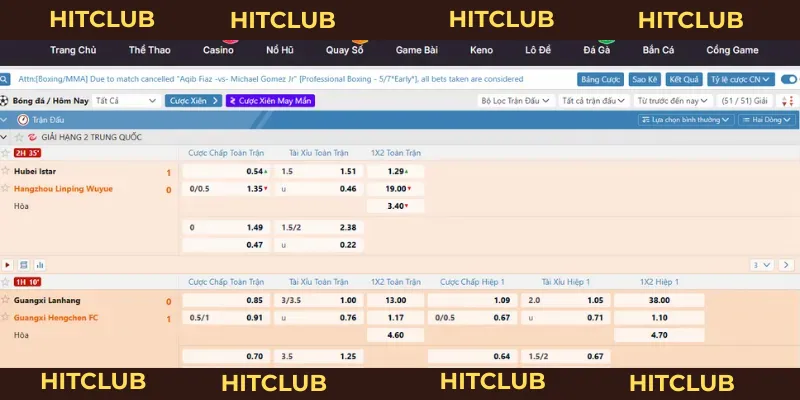
Task: Toggle the star beside 2H 35' match
Action: [x=5, y=153]
